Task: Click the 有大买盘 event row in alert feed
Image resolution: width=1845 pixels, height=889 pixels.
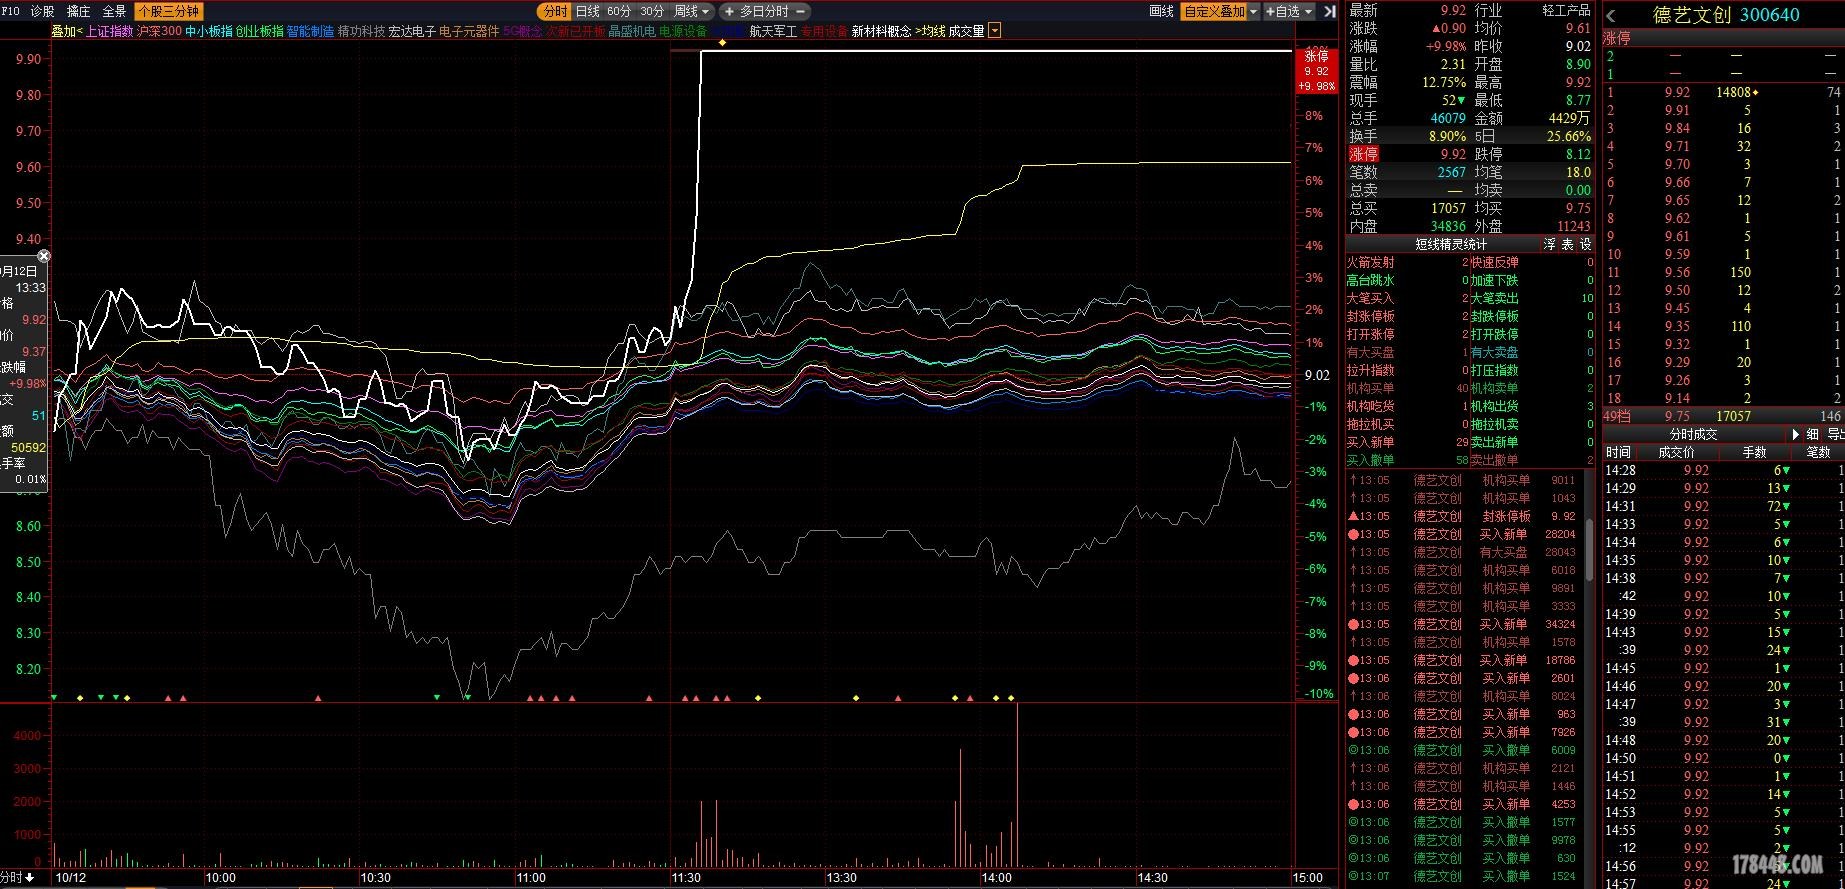Action: (x=1463, y=552)
